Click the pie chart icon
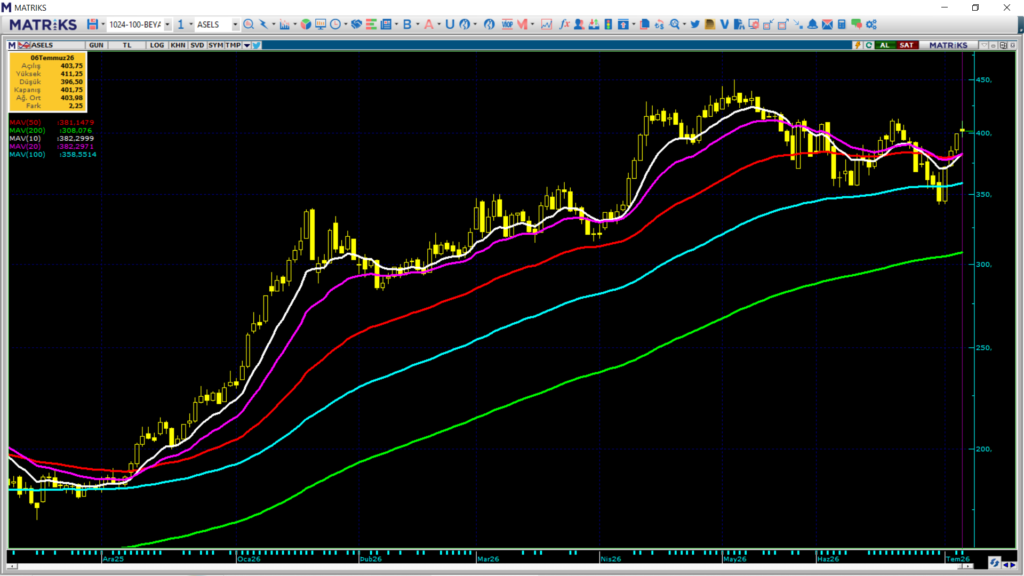 [x=306, y=24]
